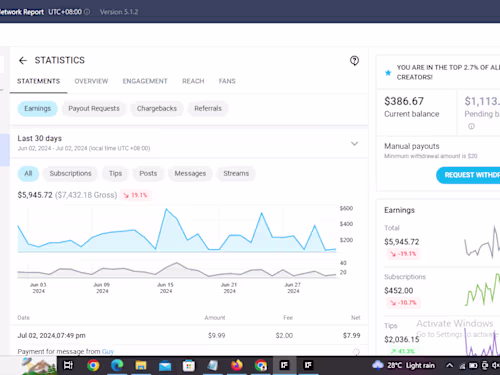Viewport: 500px width, 375px height.
Task: Switch to the Payout Requests statement view
Action: tap(94, 109)
